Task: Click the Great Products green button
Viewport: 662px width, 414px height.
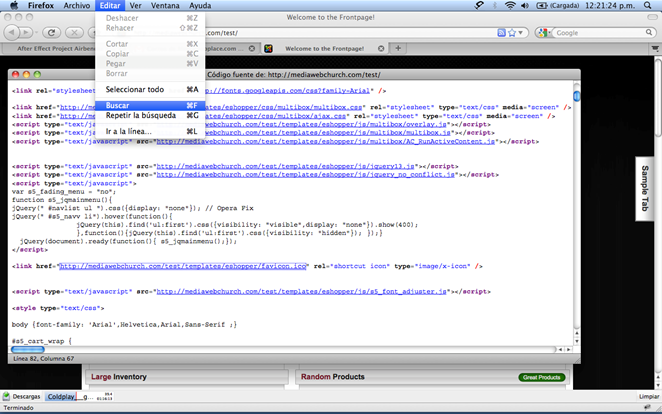Action: coord(542,377)
